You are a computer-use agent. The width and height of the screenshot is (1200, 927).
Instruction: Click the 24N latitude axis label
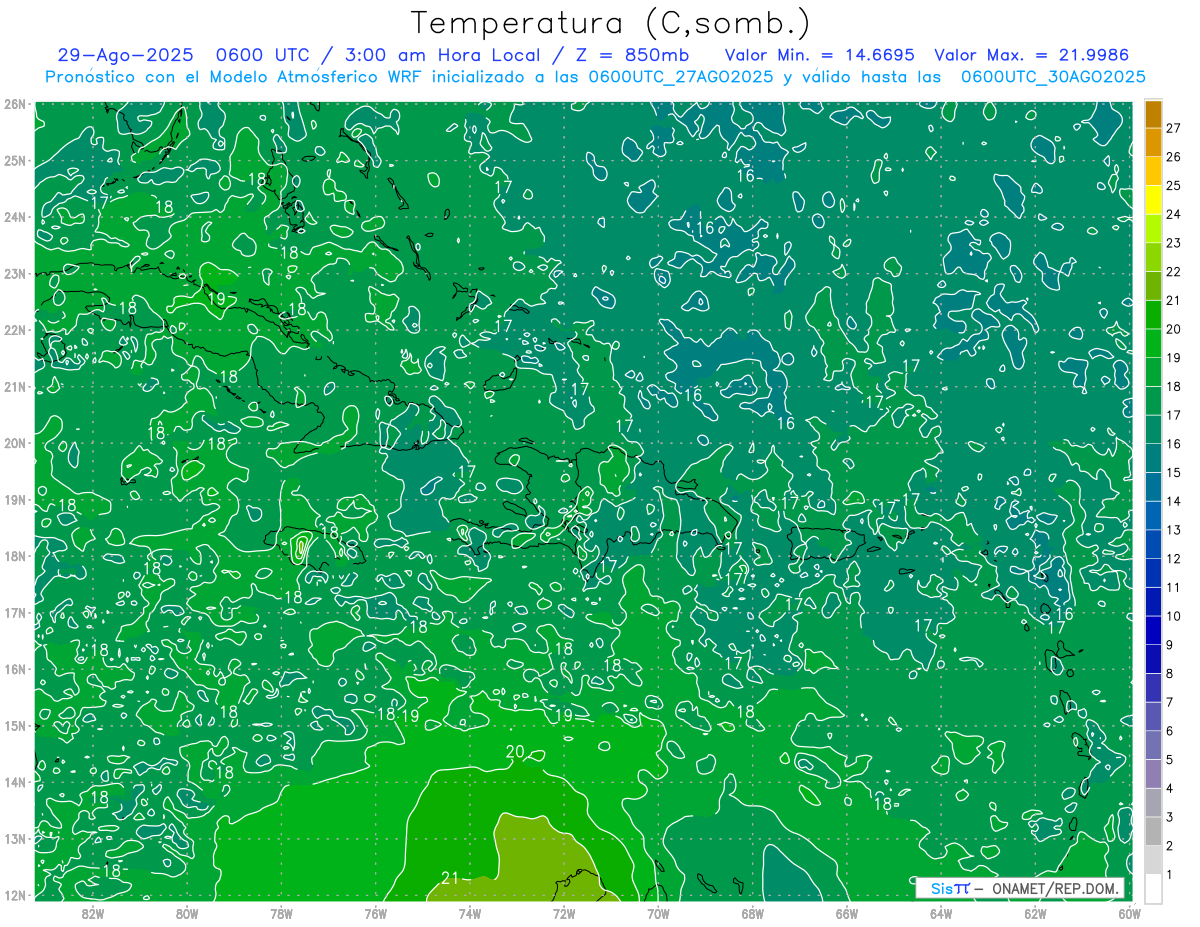pyautogui.click(x=14, y=217)
